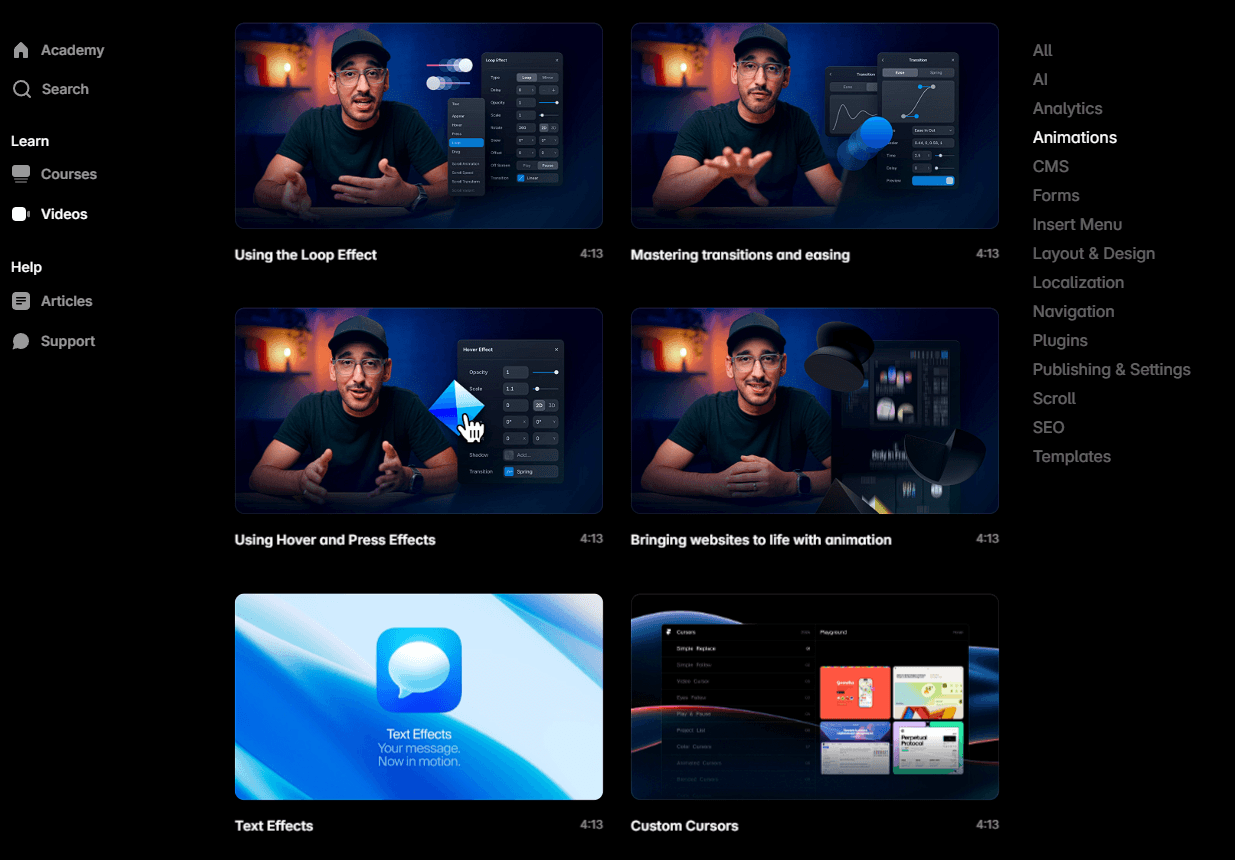This screenshot has width=1235, height=860.
Task: Click the Academy home icon
Action: click(21, 50)
